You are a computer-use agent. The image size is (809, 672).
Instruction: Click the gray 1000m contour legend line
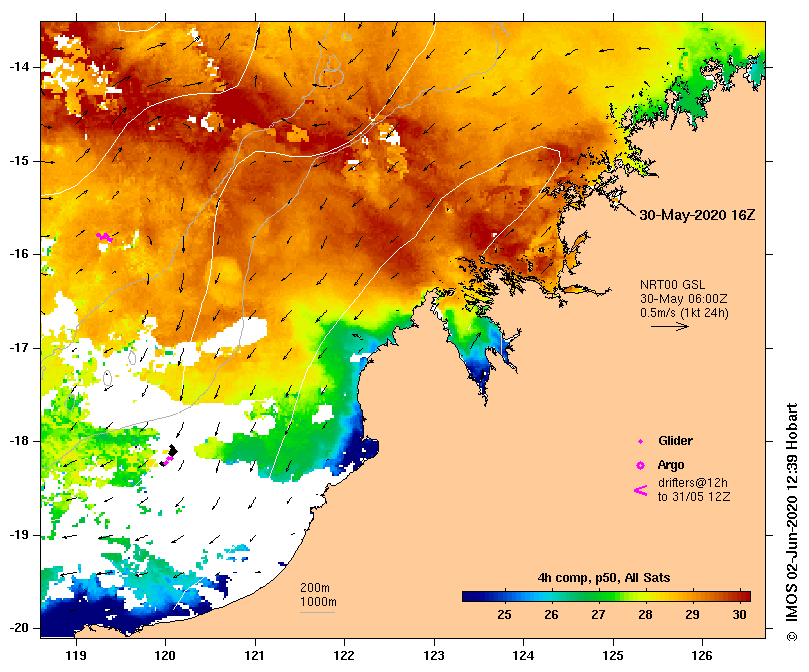click(317, 613)
